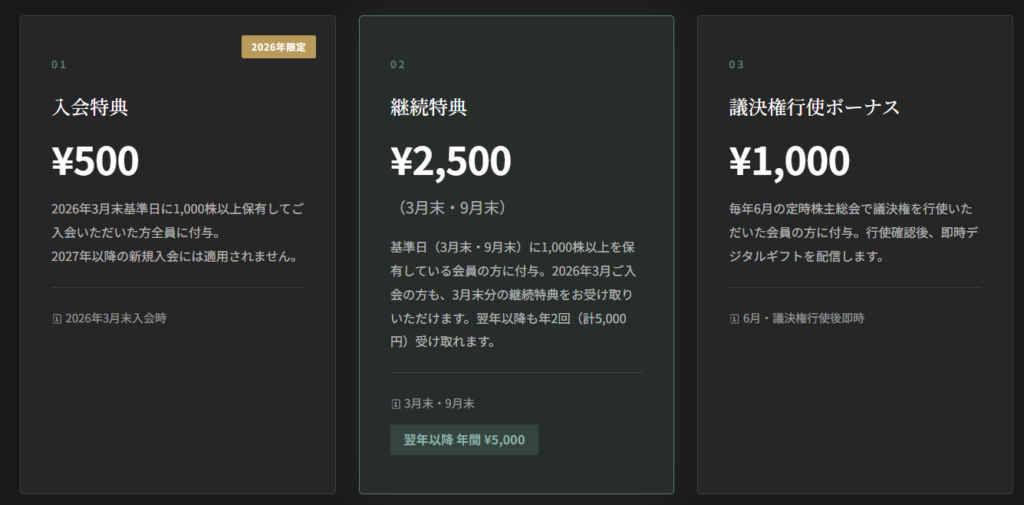The height and width of the screenshot is (505, 1024).
Task: Click the ¥2,500 amount
Action: pos(450,161)
